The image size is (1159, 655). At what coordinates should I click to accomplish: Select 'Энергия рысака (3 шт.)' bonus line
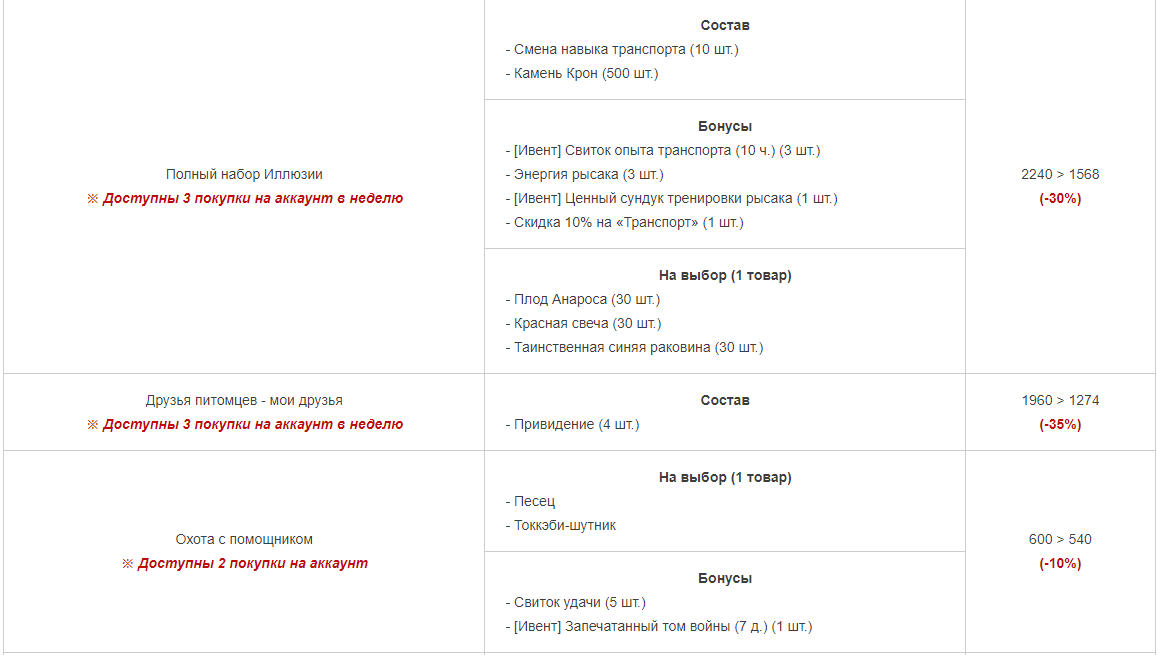585,174
